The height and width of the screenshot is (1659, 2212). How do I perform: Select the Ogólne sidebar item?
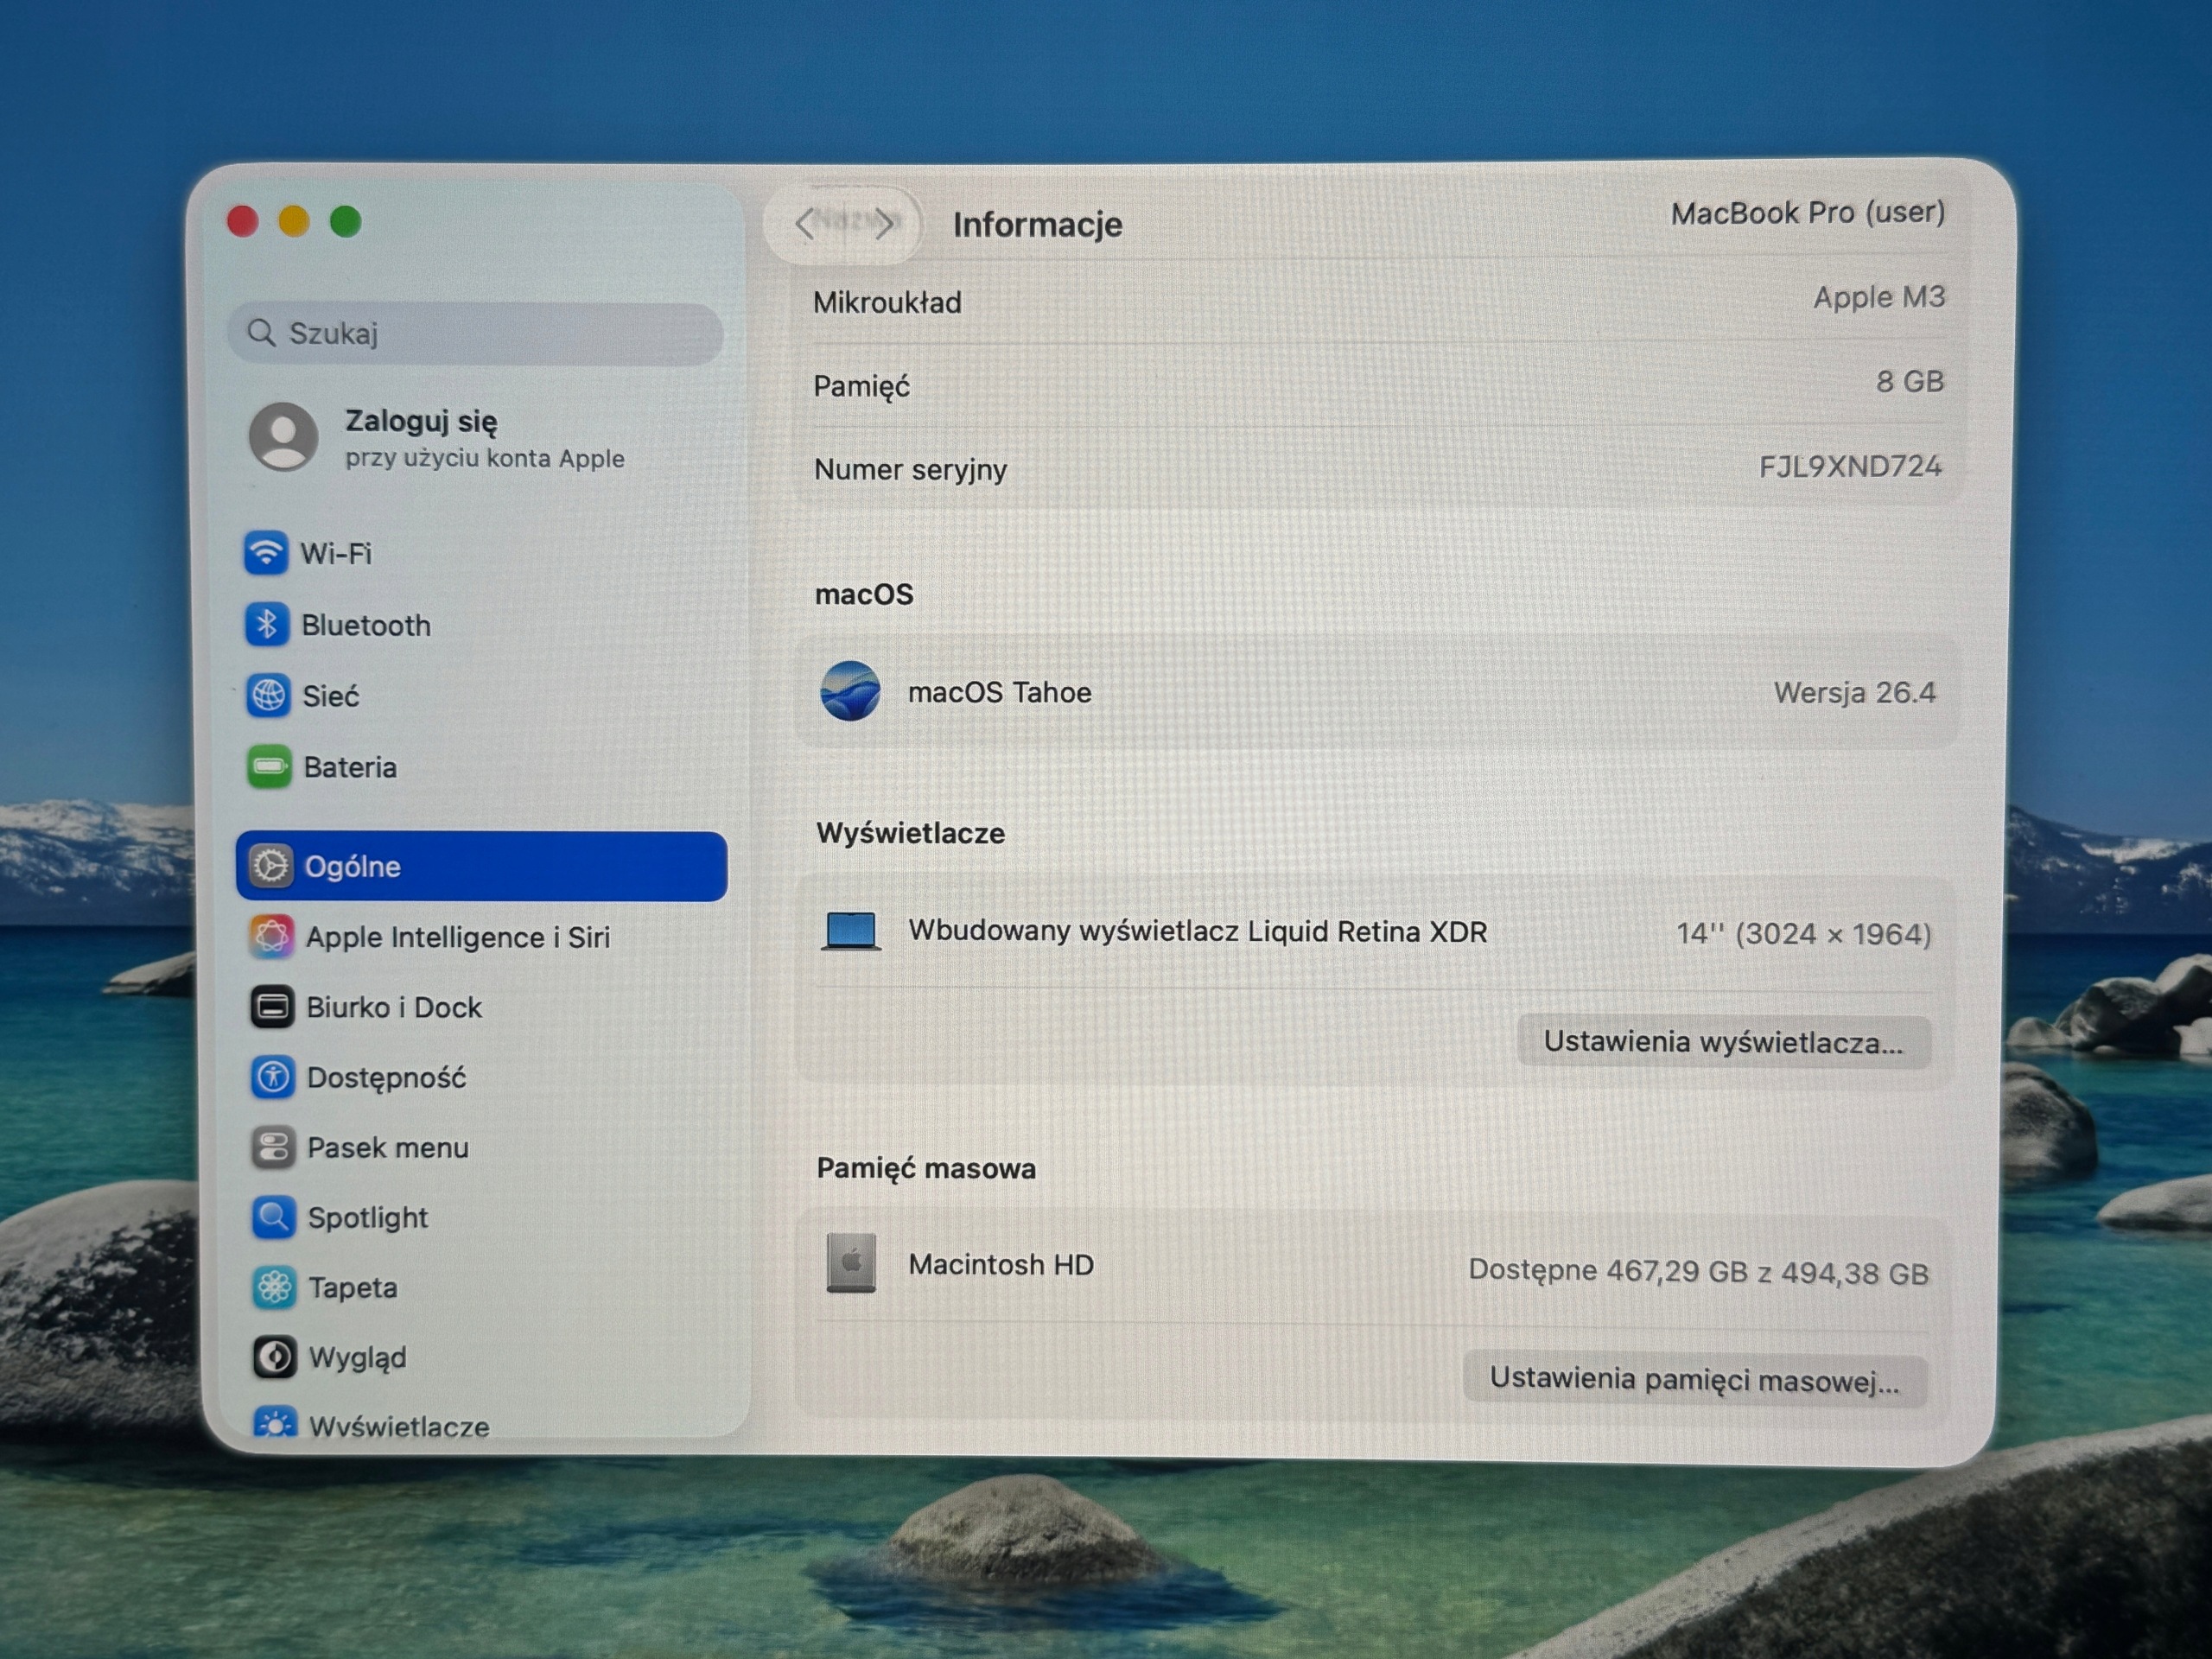pyautogui.click(x=482, y=866)
